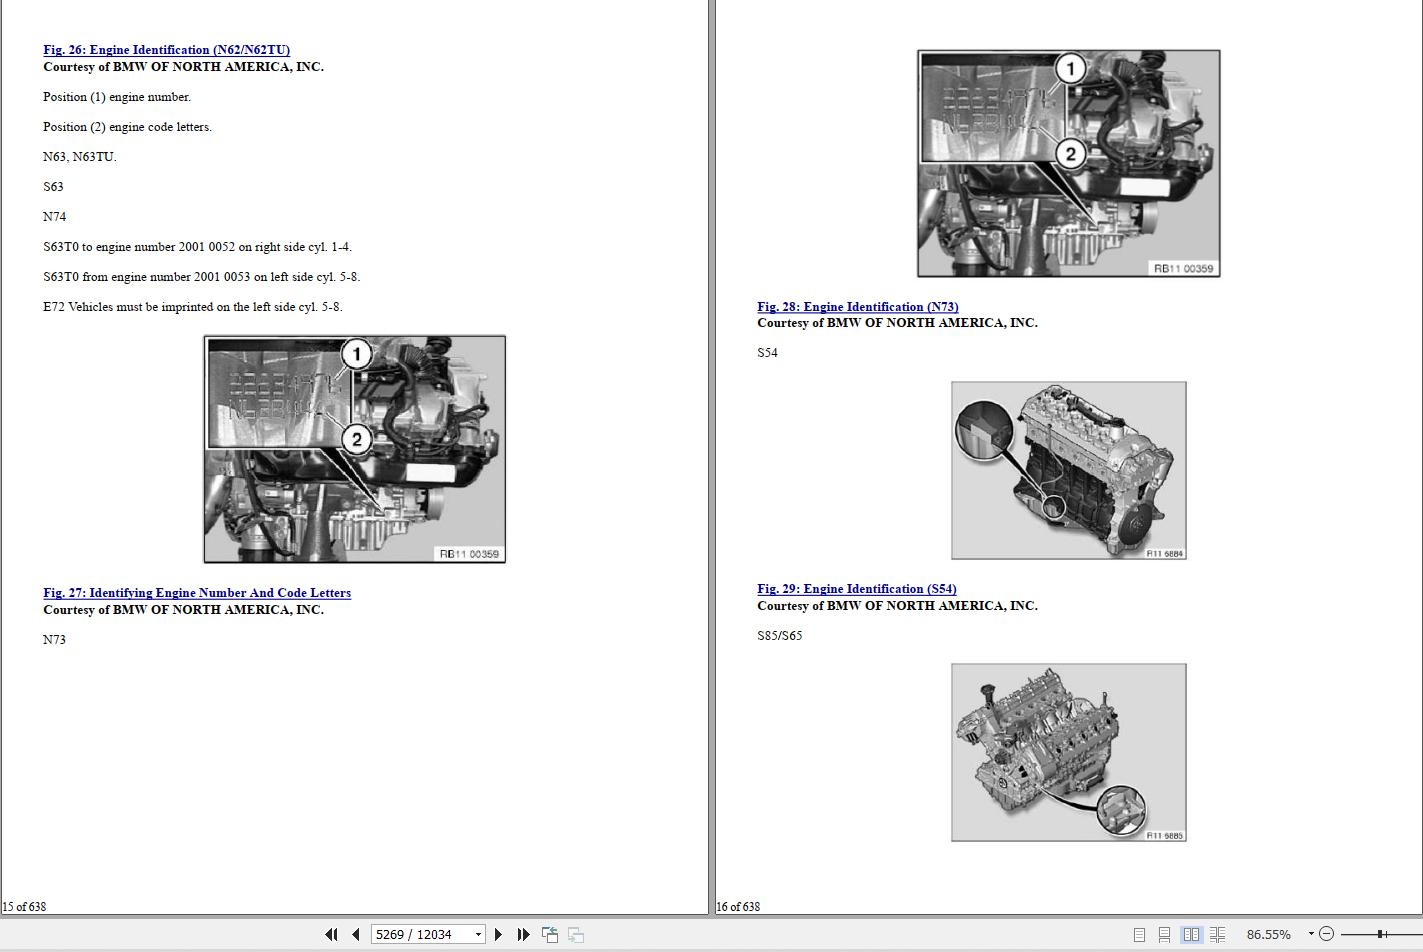
Task: Go to the first page
Action: coord(331,934)
